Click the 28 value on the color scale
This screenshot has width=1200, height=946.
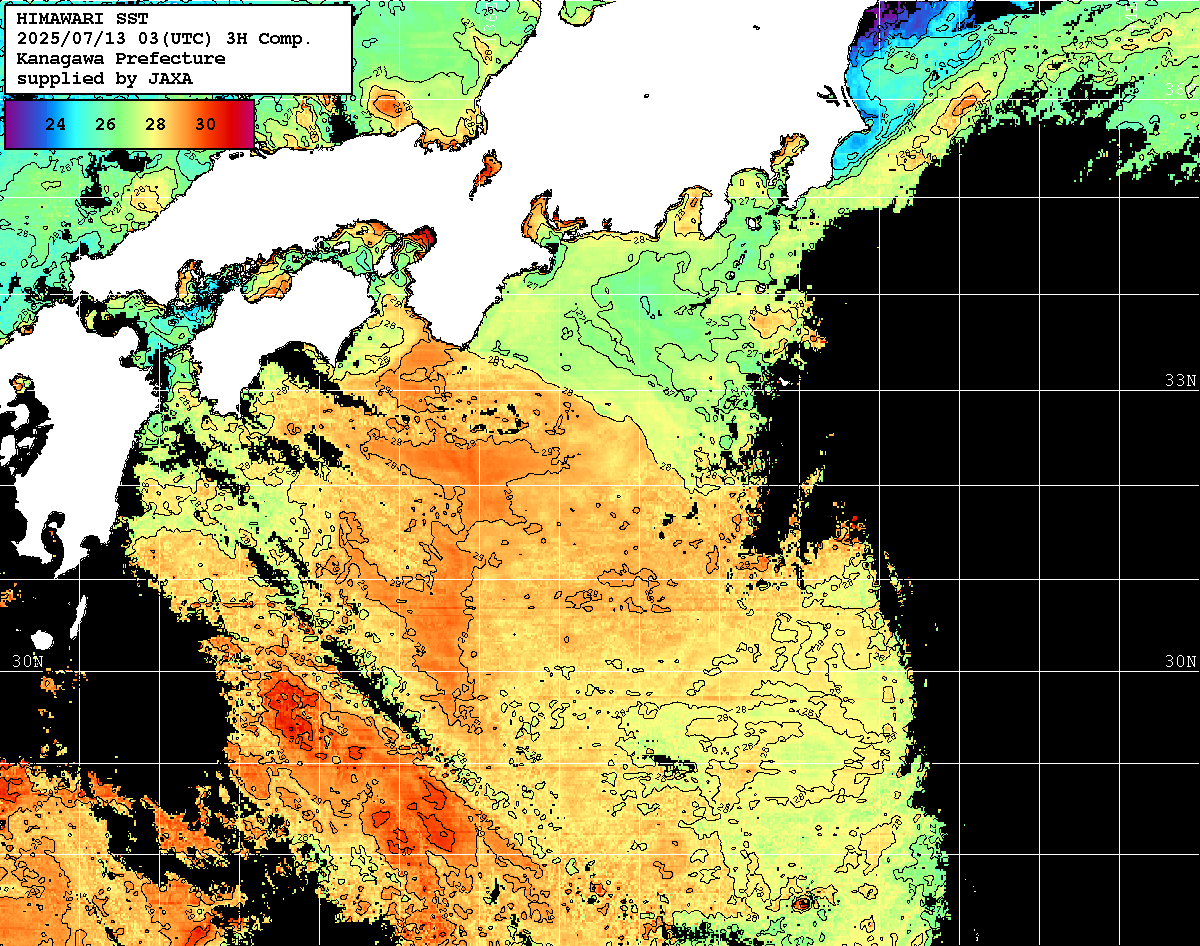pos(155,125)
